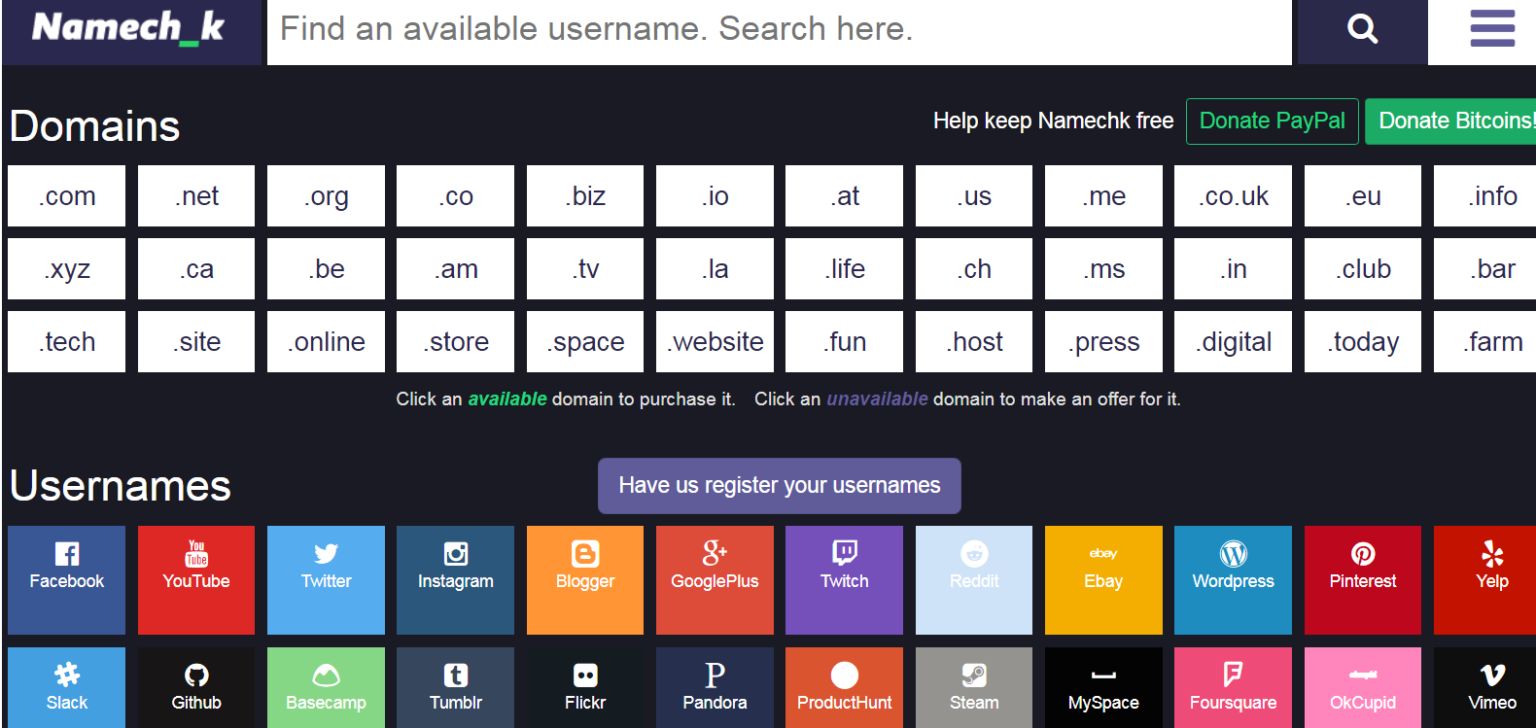Click the Blogger tile

click(x=585, y=580)
